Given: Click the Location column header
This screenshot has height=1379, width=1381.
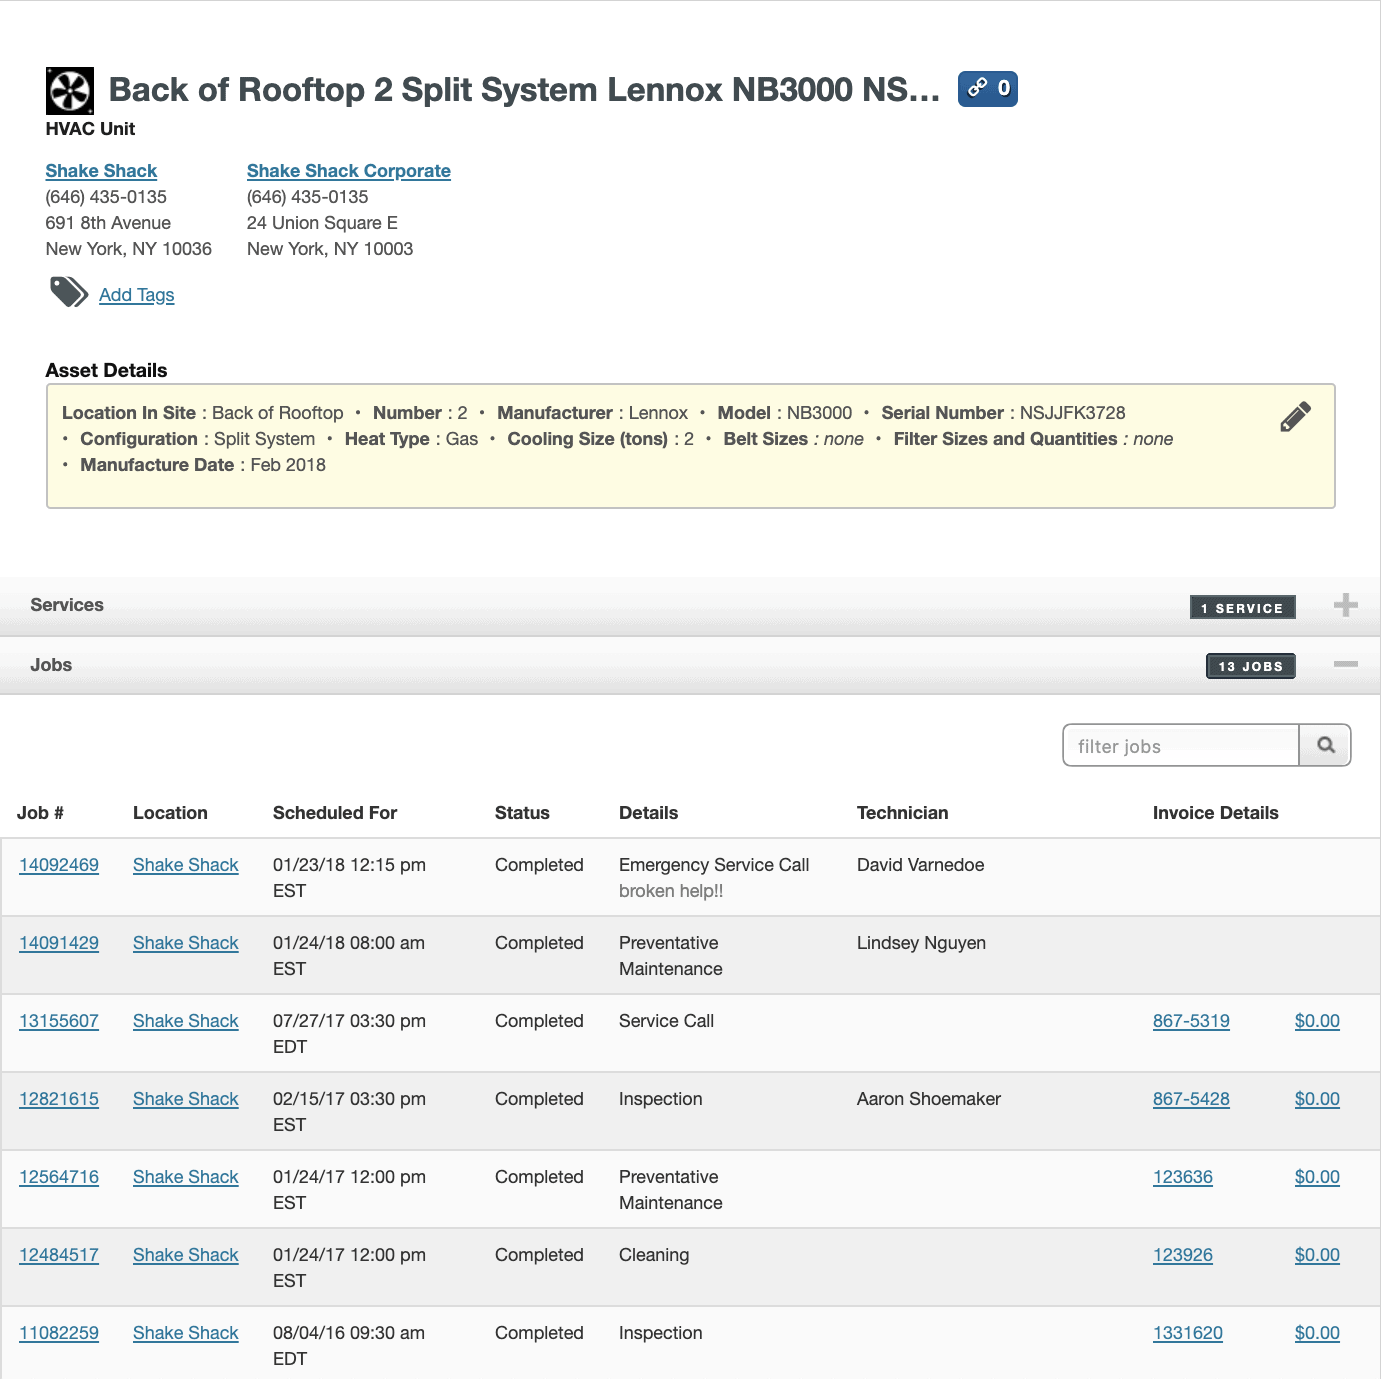Looking at the screenshot, I should click(x=170, y=813).
